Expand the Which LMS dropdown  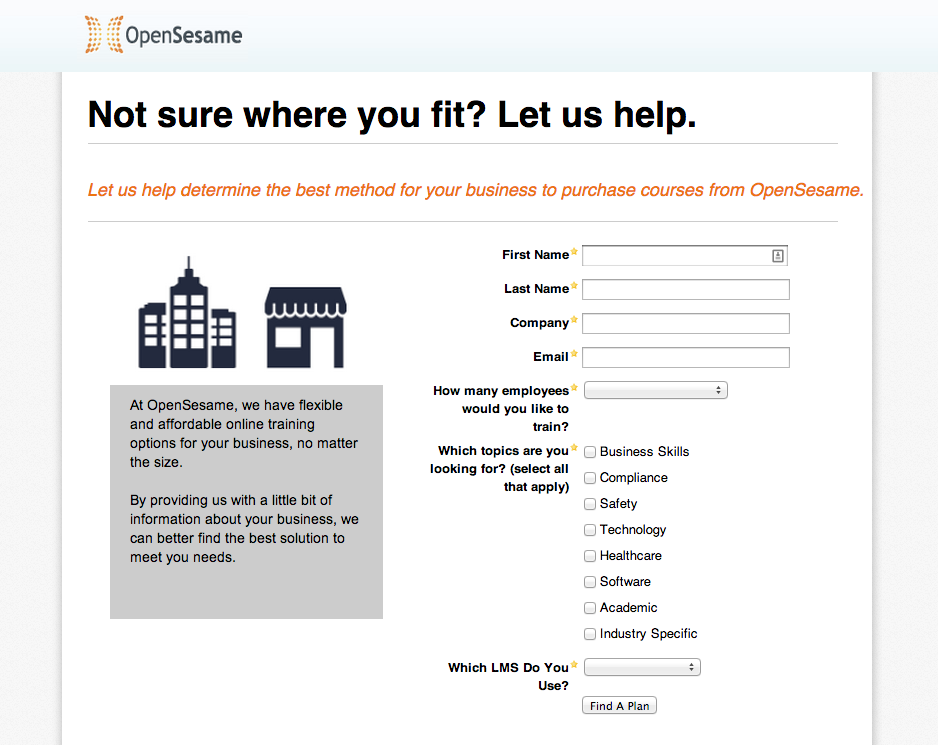[x=642, y=667]
